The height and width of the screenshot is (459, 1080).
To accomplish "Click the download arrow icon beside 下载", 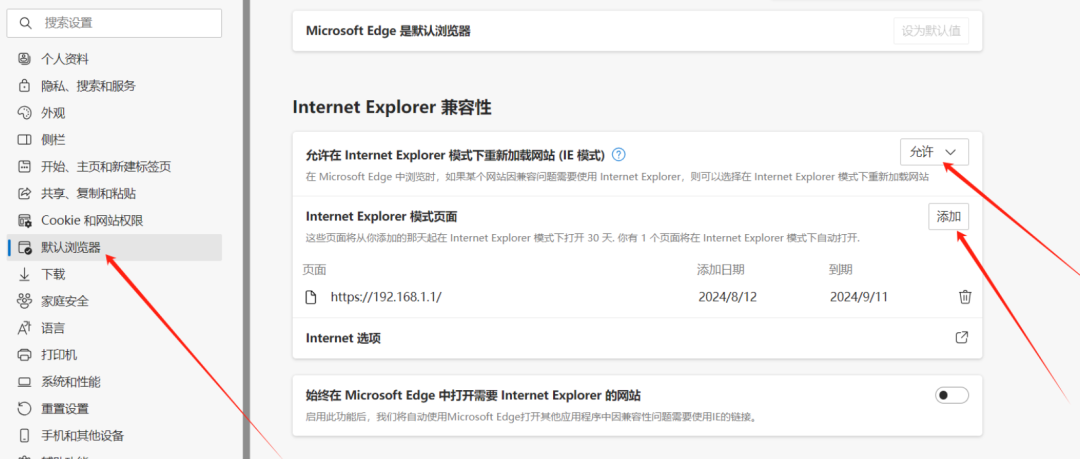I will pos(25,274).
